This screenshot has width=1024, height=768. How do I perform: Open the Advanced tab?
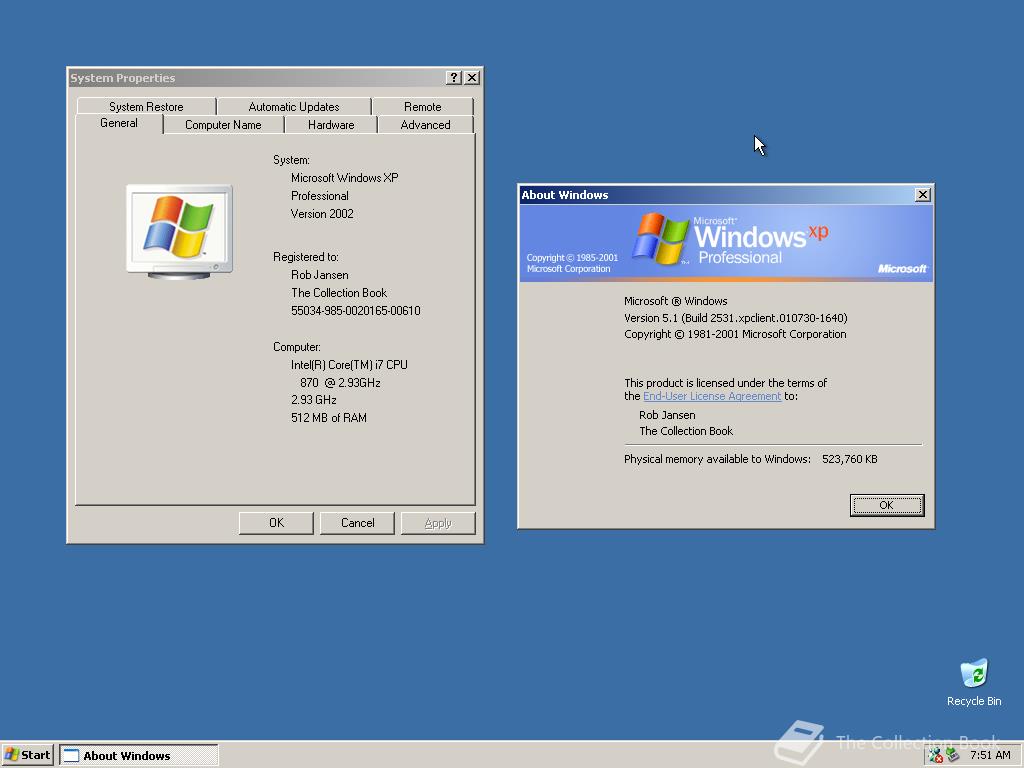(x=425, y=125)
